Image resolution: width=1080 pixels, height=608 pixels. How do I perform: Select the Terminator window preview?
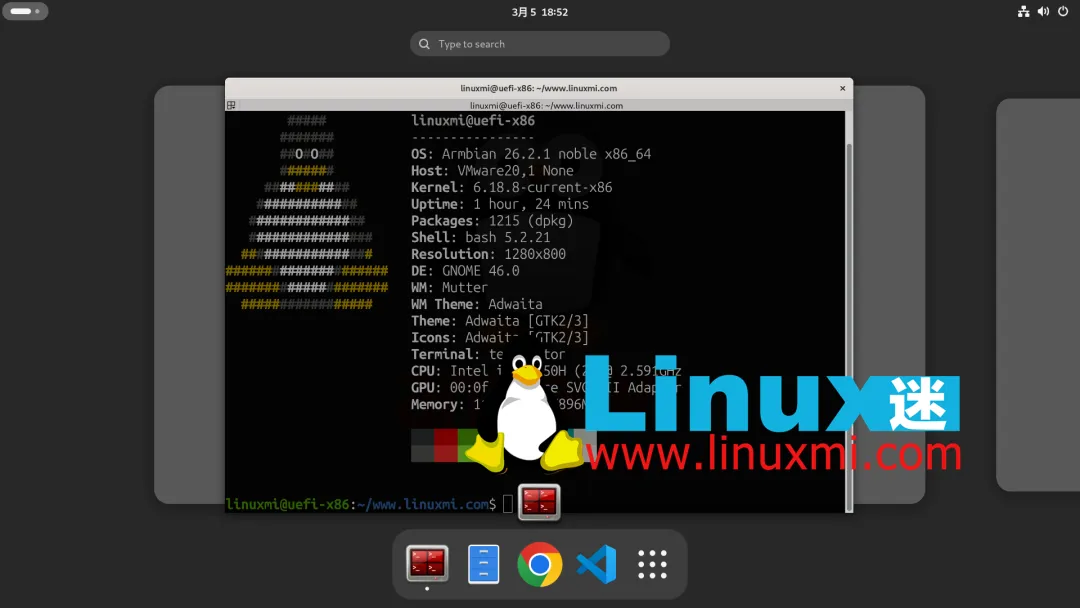(x=539, y=295)
